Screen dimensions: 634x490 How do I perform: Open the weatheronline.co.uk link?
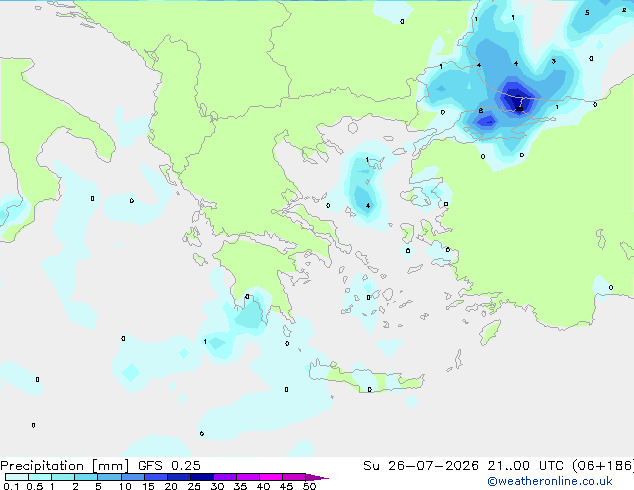550,481
